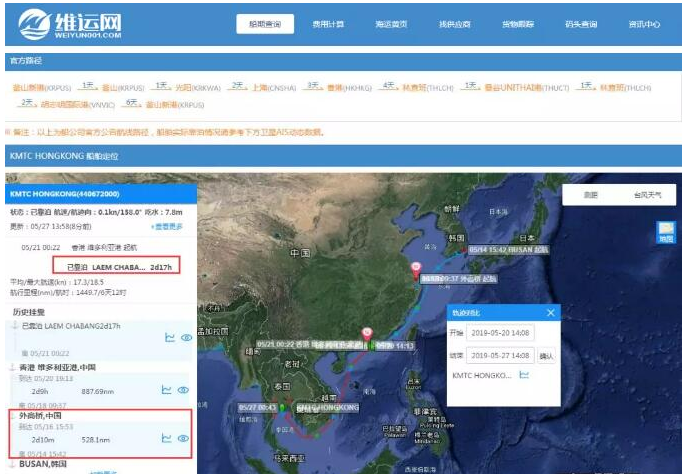Click the 887.69nm distance value

98,391
